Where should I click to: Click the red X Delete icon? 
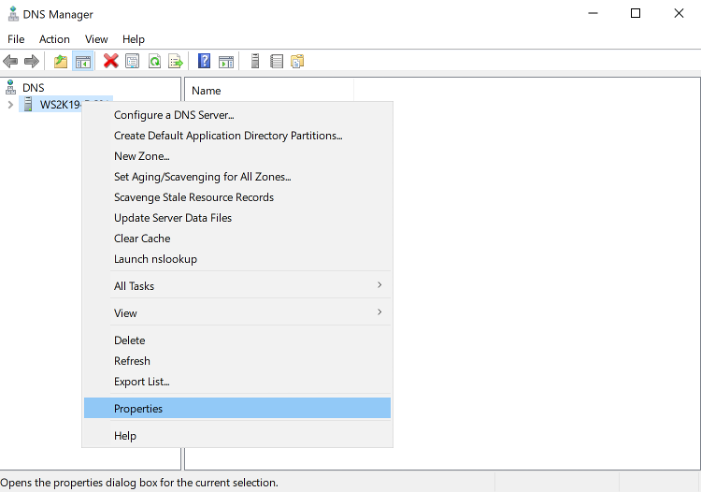(x=111, y=62)
